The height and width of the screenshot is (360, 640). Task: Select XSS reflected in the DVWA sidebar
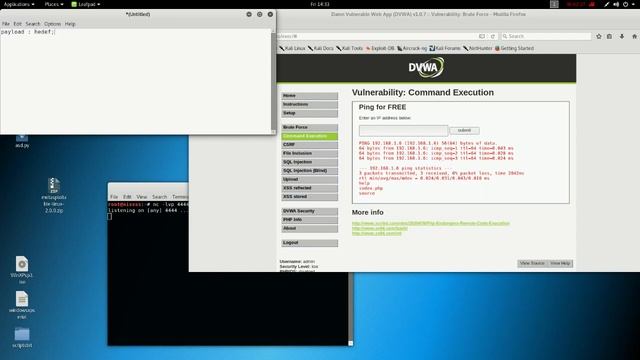point(309,188)
